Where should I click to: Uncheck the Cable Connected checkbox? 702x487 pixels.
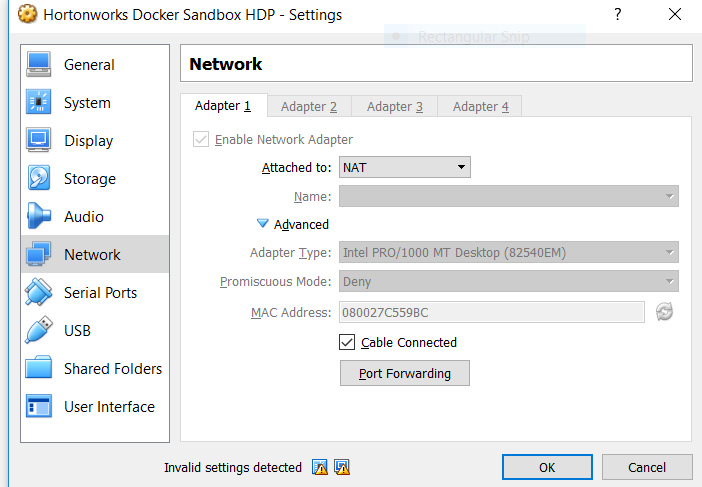[347, 342]
